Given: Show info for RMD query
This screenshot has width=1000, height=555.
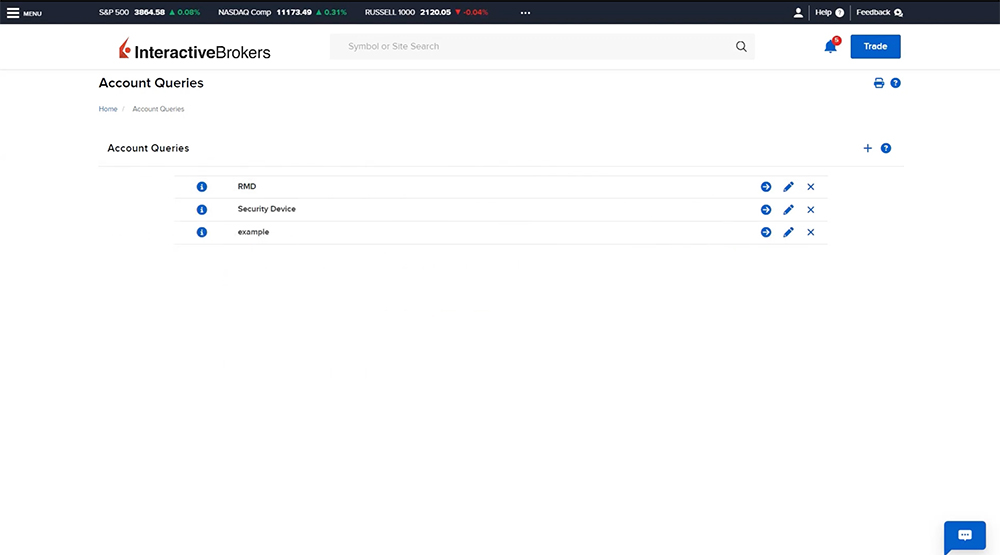Looking at the screenshot, I should point(202,187).
